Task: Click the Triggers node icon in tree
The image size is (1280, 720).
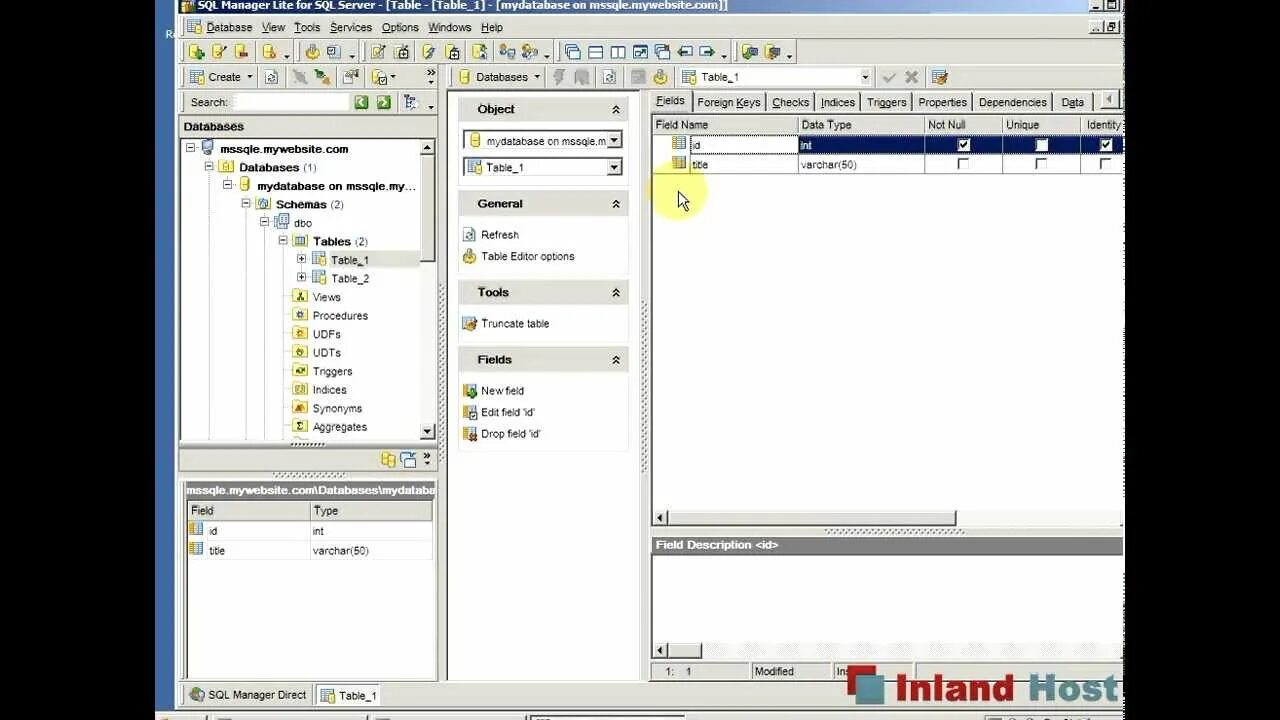Action: (x=300, y=371)
